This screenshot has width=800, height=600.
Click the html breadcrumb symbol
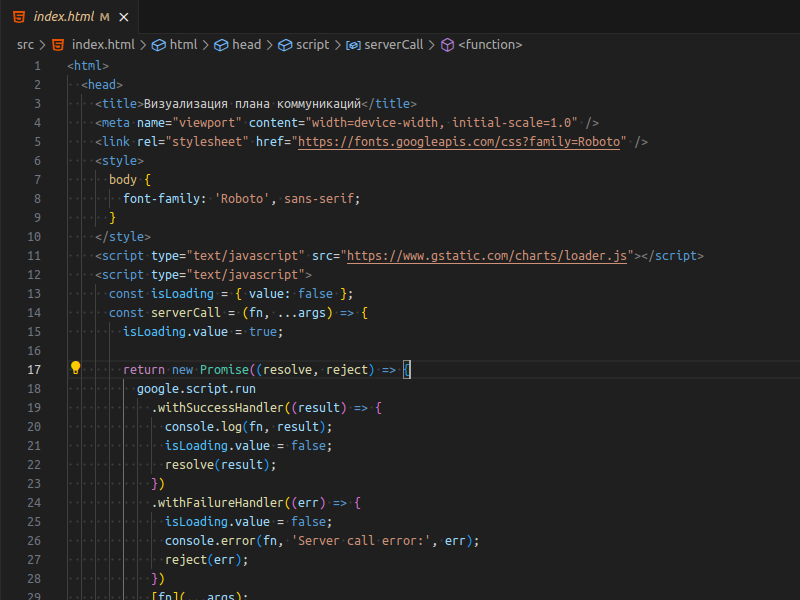click(x=183, y=45)
